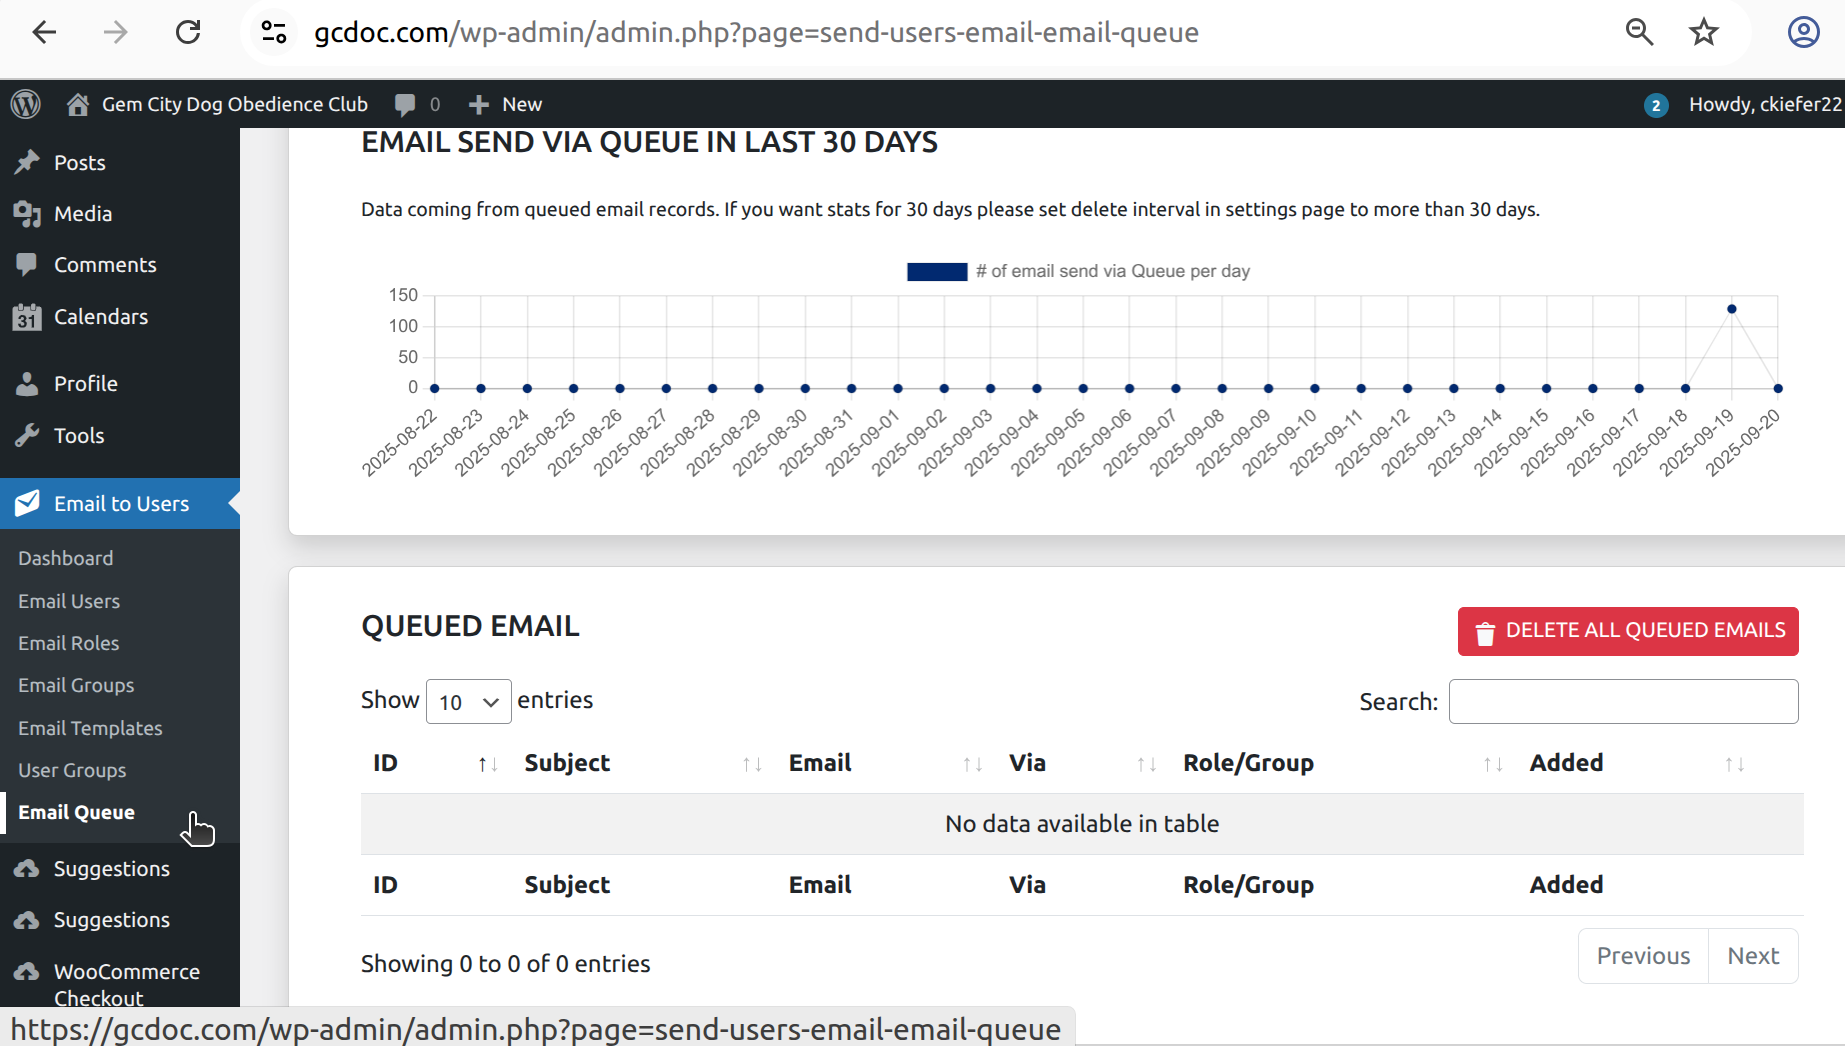1845x1046 pixels.
Task: Open the site home icon for Gem City Dog Obedience Club
Action: [x=78, y=104]
